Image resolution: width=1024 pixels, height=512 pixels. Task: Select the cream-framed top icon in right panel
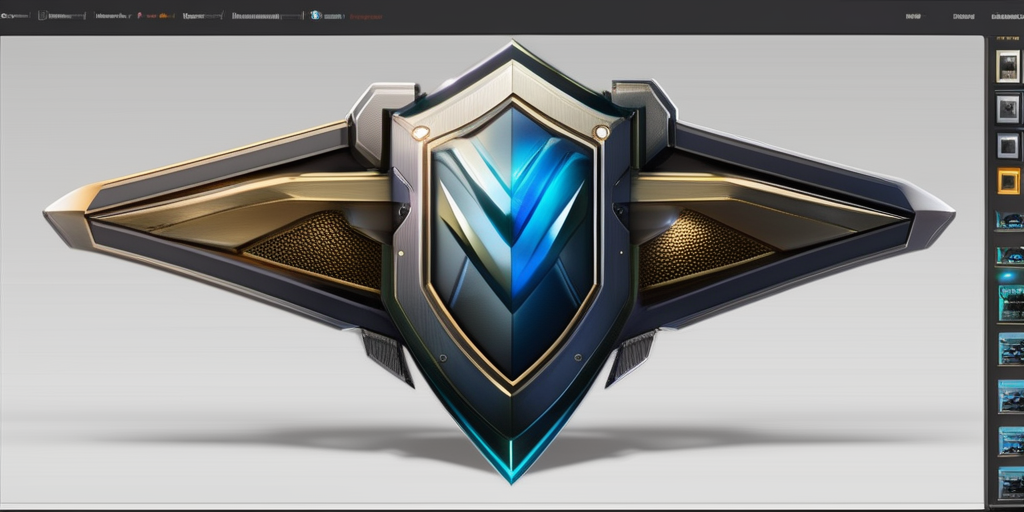(1008, 66)
